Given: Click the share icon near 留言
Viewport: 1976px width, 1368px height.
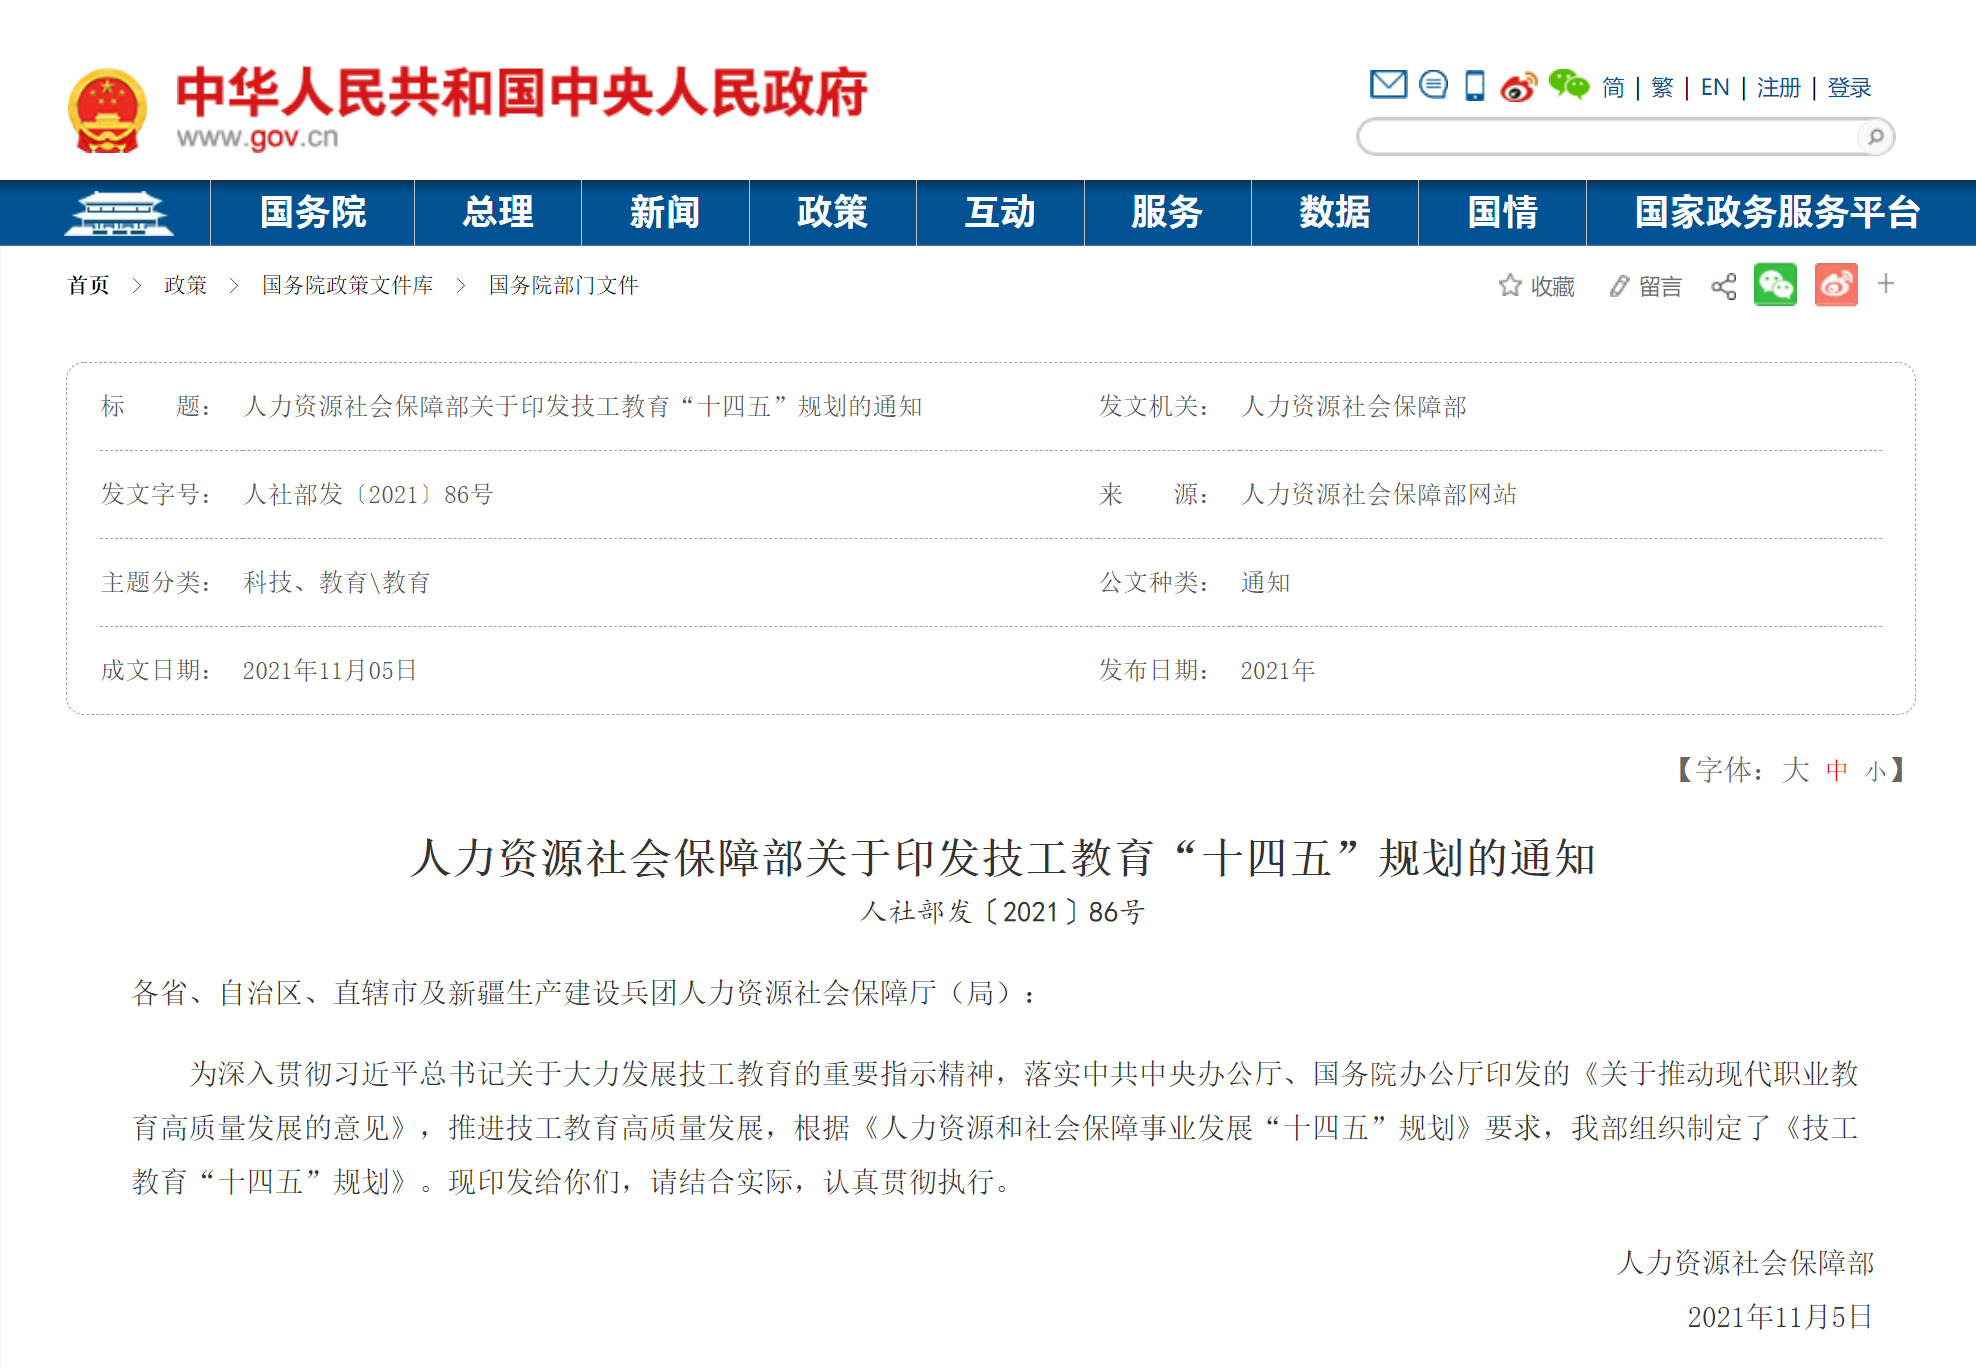Looking at the screenshot, I should (x=1723, y=287).
